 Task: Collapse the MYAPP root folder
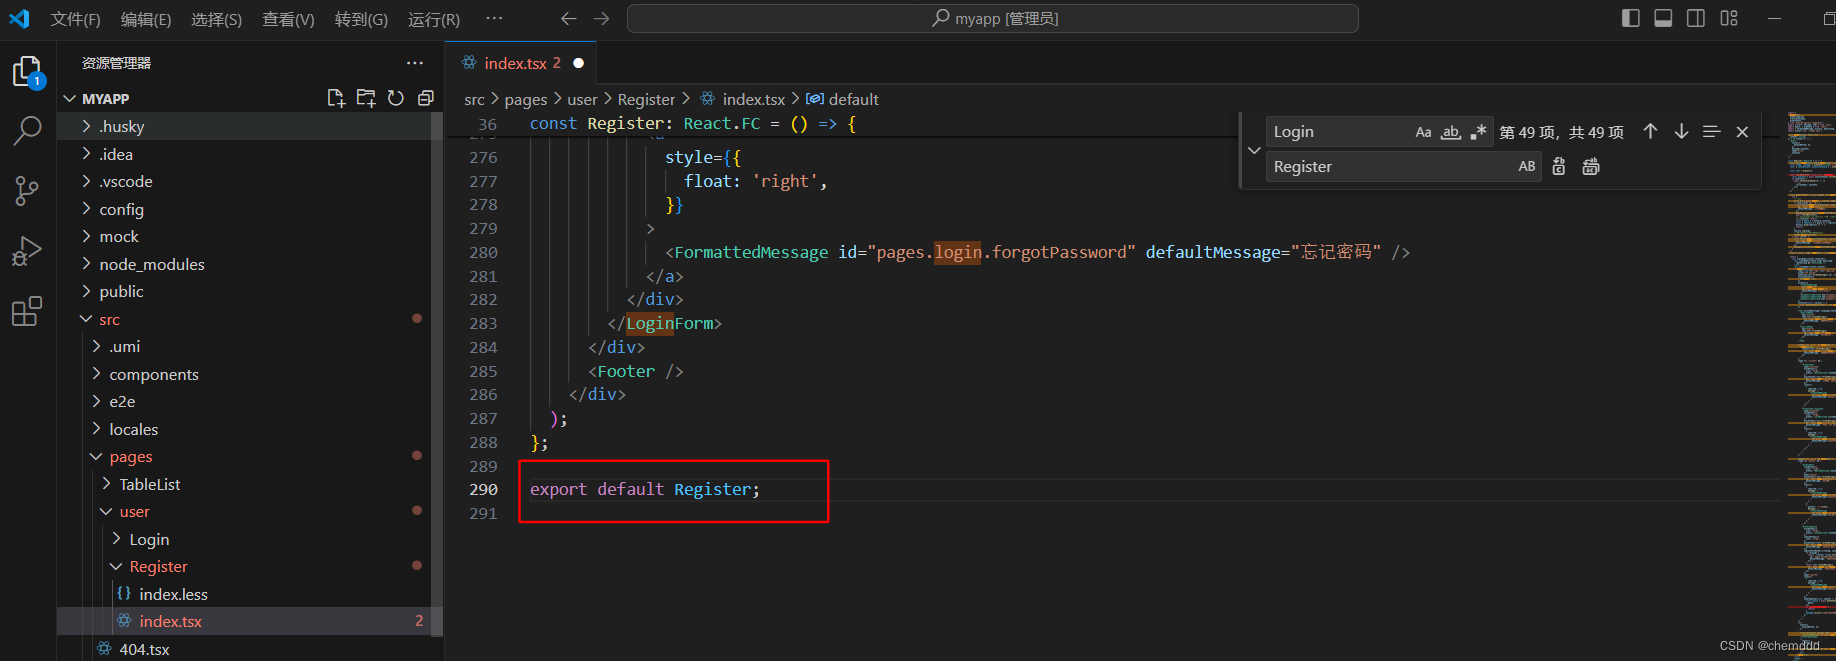click(x=70, y=99)
